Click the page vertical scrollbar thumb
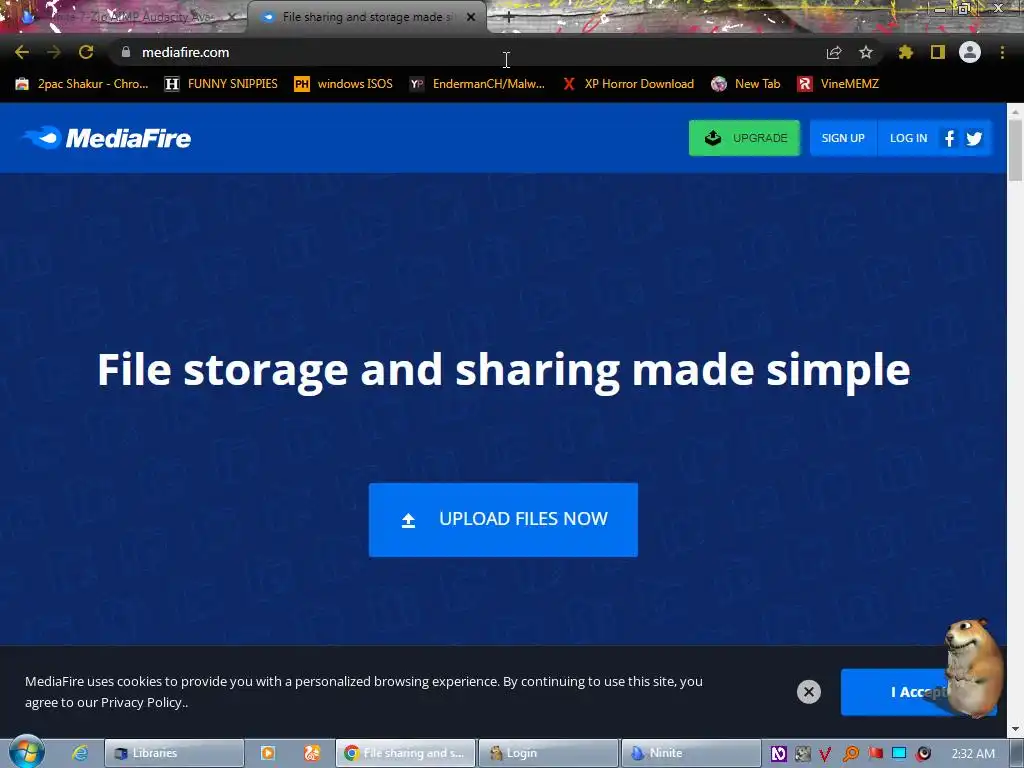Screen dimensions: 1024x768 (1015, 150)
